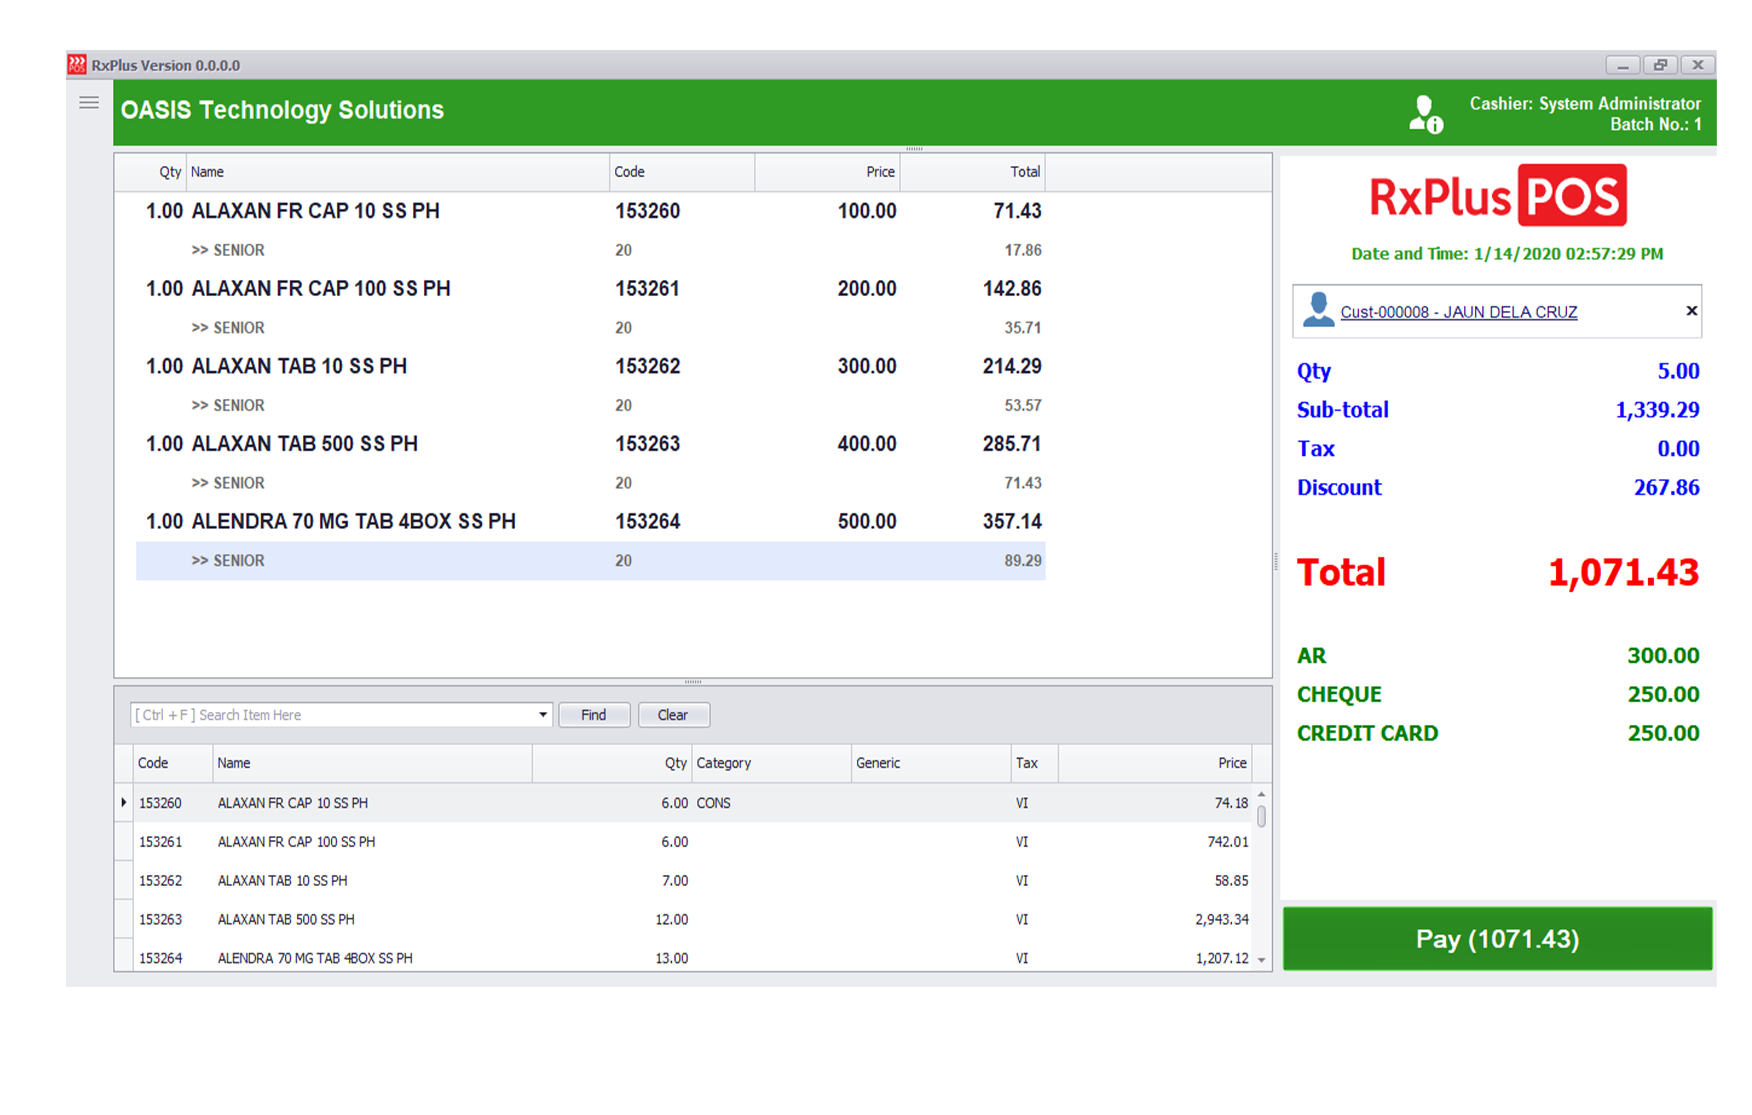Click the cashier info user icon
The image size is (1752, 1115).
(x=1425, y=114)
